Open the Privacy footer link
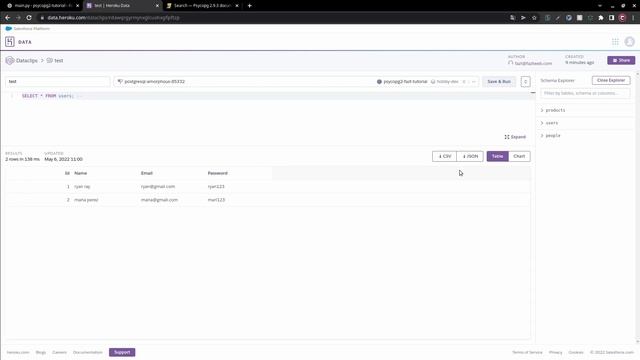Image resolution: width=640 pixels, height=360 pixels. [556, 352]
